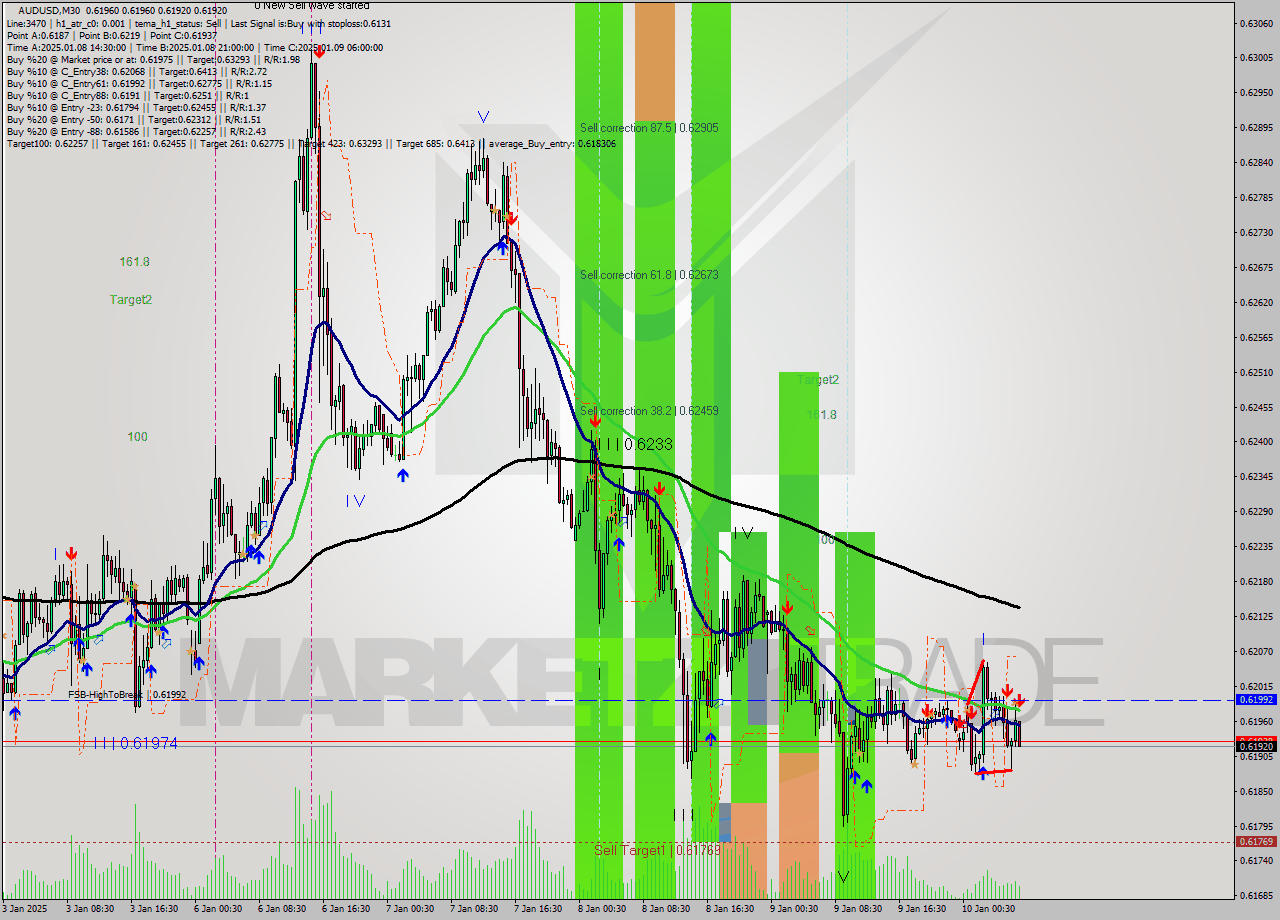Viewport: 1280px width, 920px height.
Task: Click 0.62125 on the price axis
Action: 1257,616
